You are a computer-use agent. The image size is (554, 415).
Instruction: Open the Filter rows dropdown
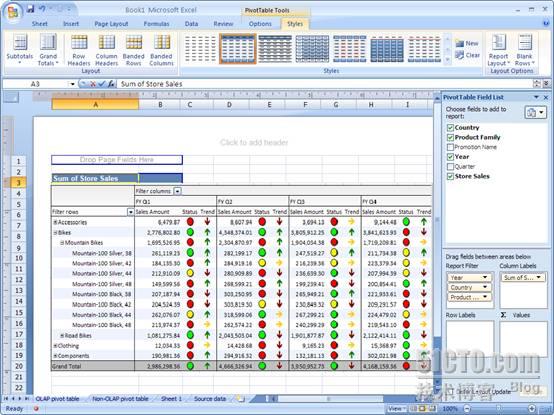pos(130,212)
